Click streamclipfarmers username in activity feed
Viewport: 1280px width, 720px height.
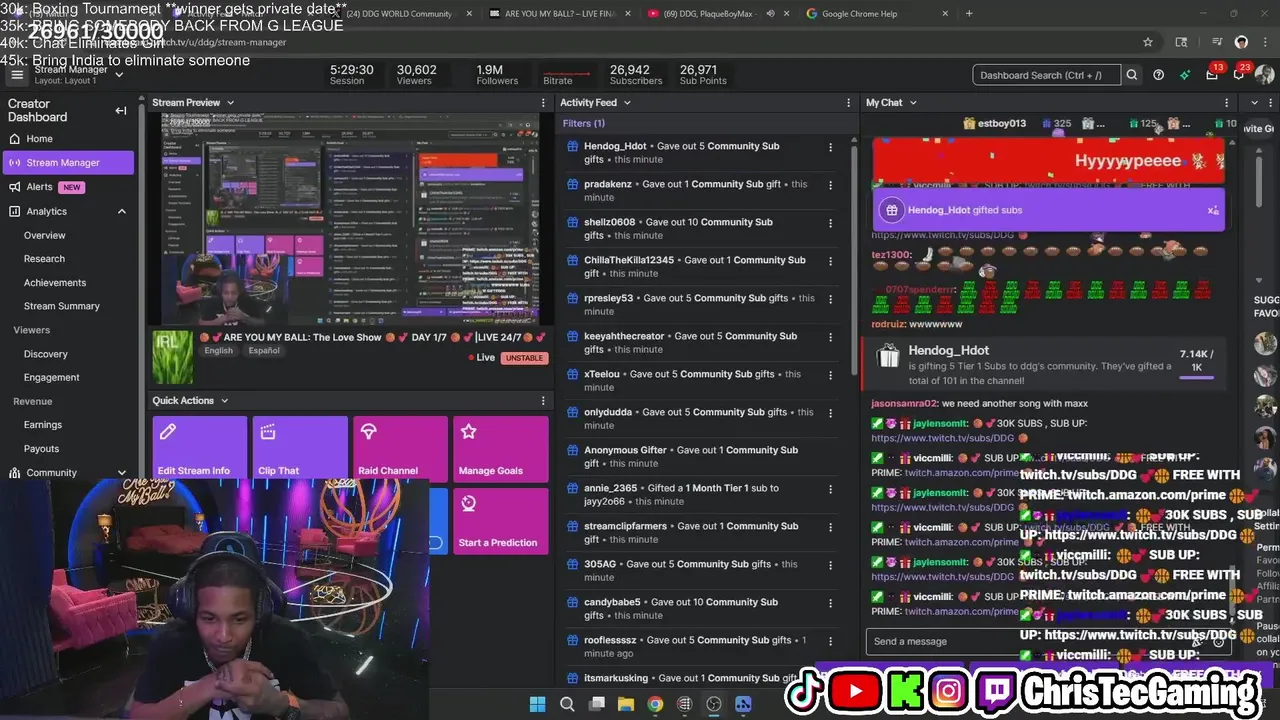point(625,526)
